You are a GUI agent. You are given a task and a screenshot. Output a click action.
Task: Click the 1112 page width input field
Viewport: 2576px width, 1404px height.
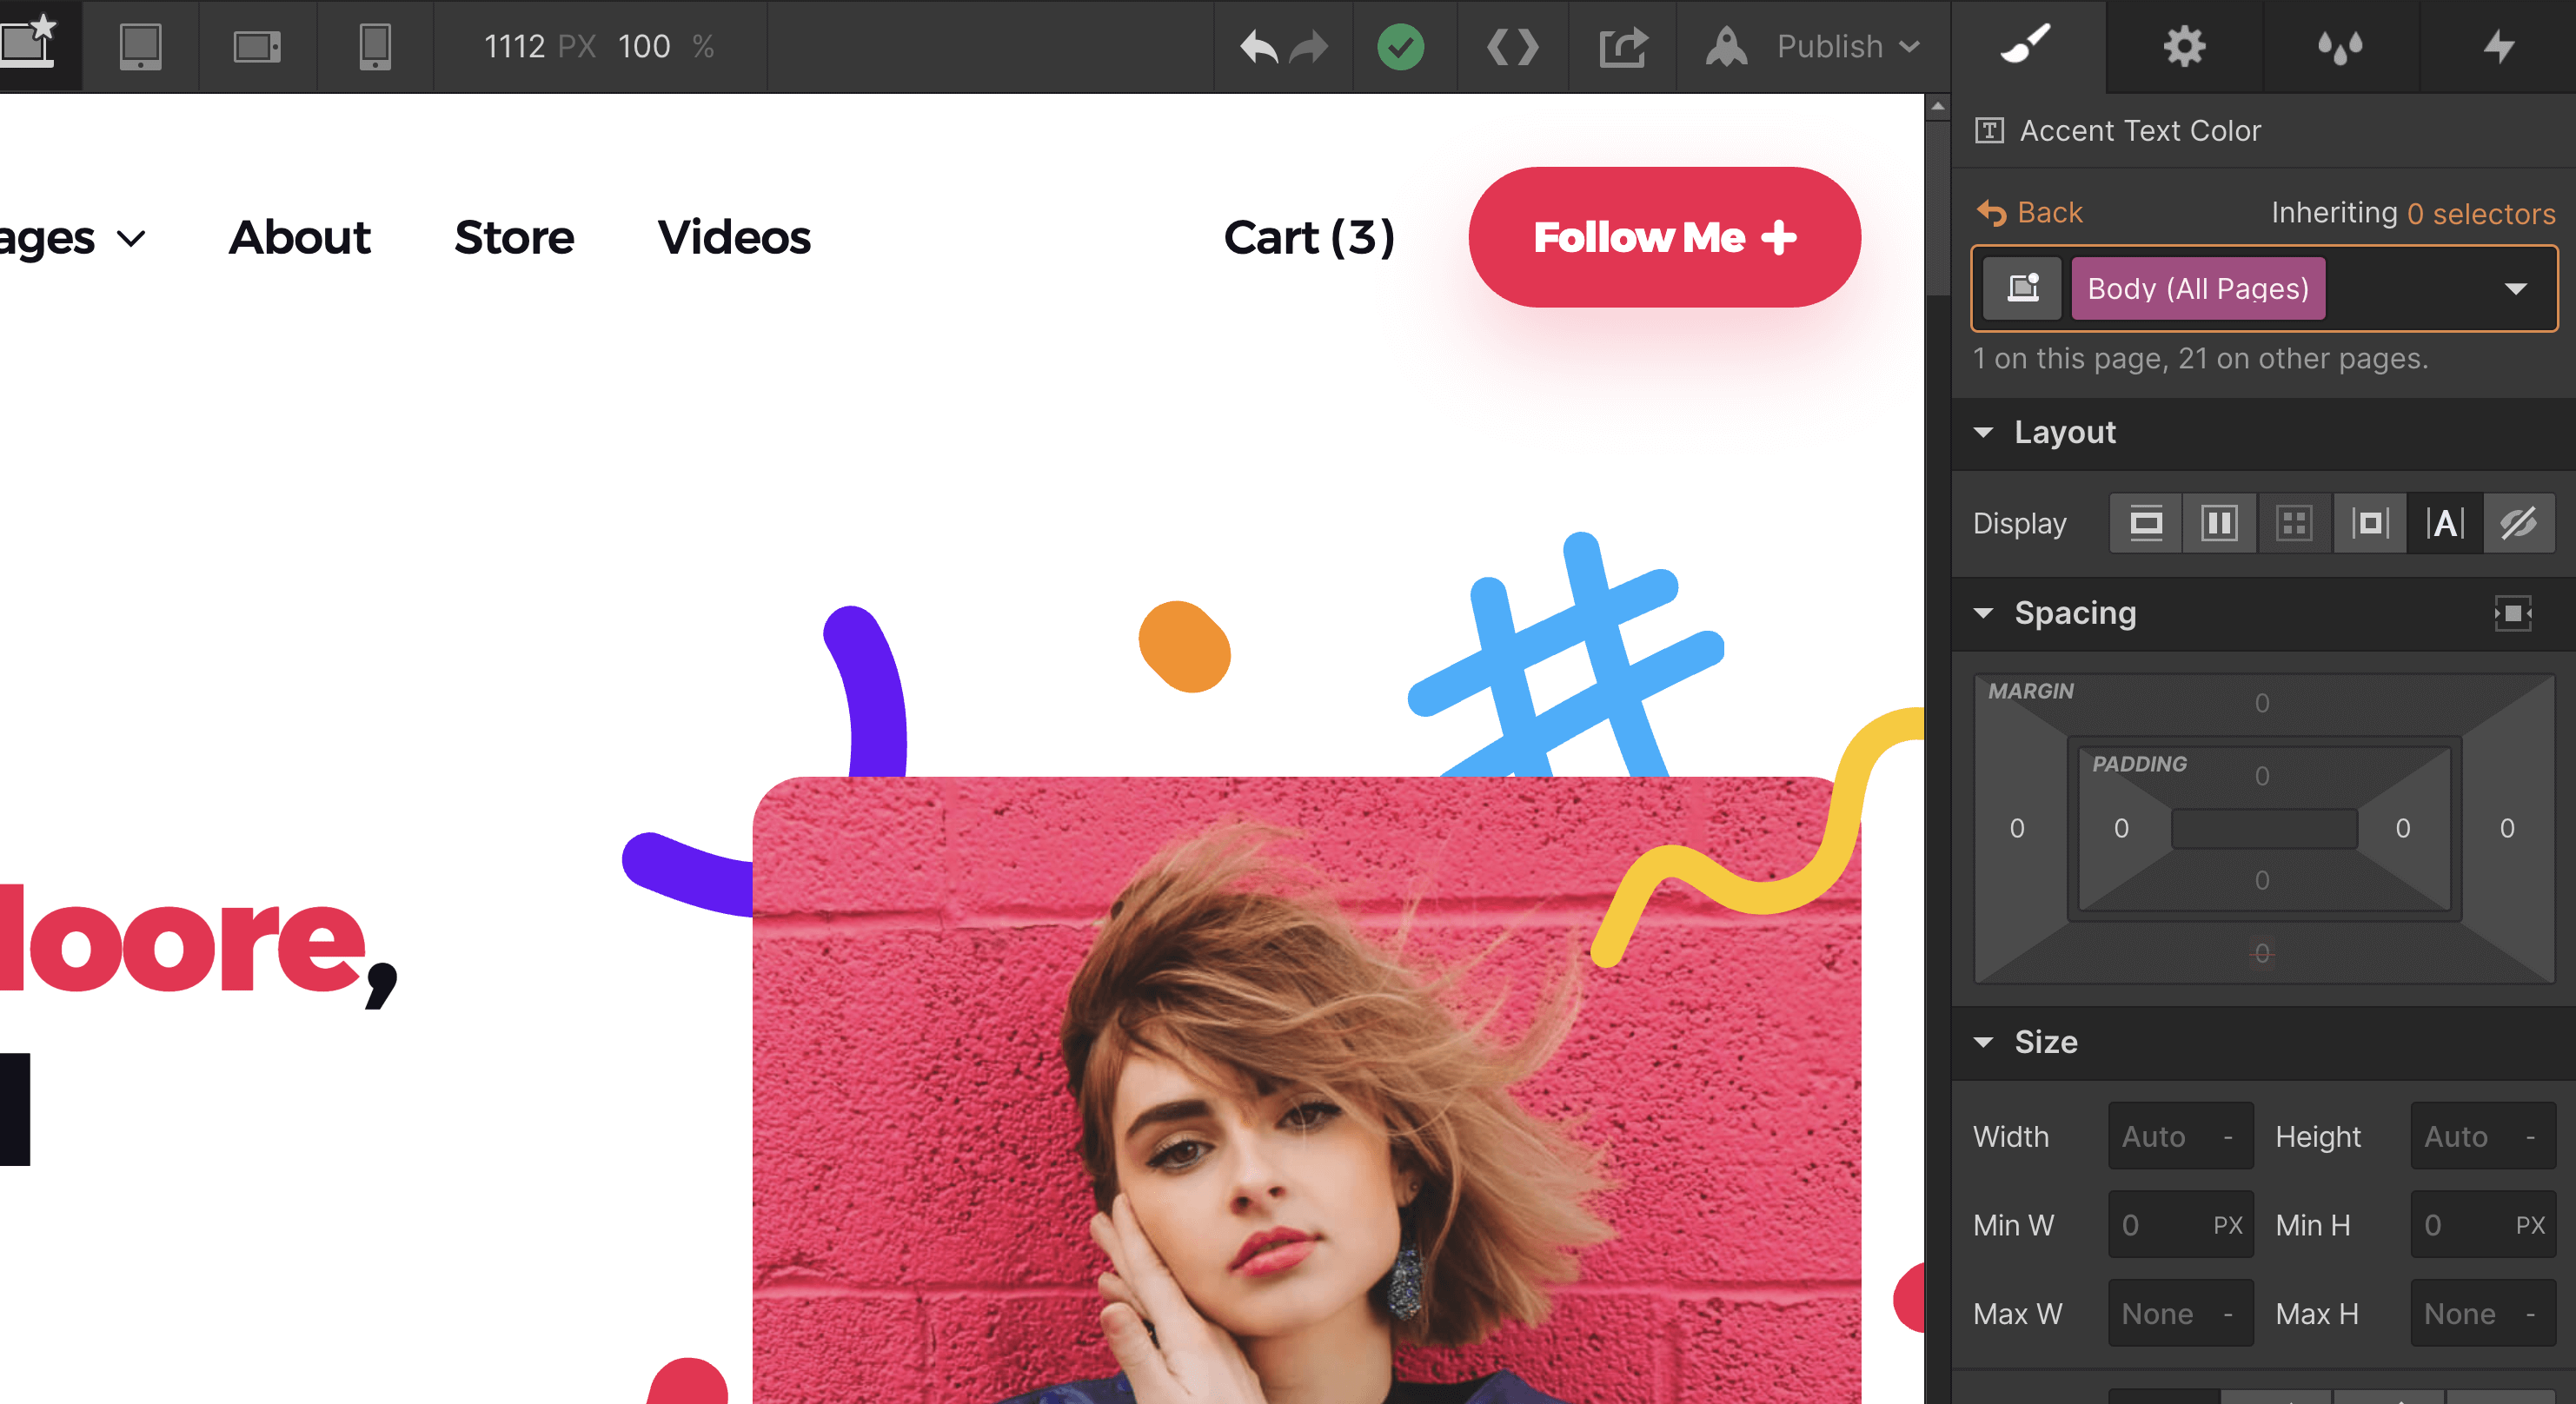(x=515, y=46)
